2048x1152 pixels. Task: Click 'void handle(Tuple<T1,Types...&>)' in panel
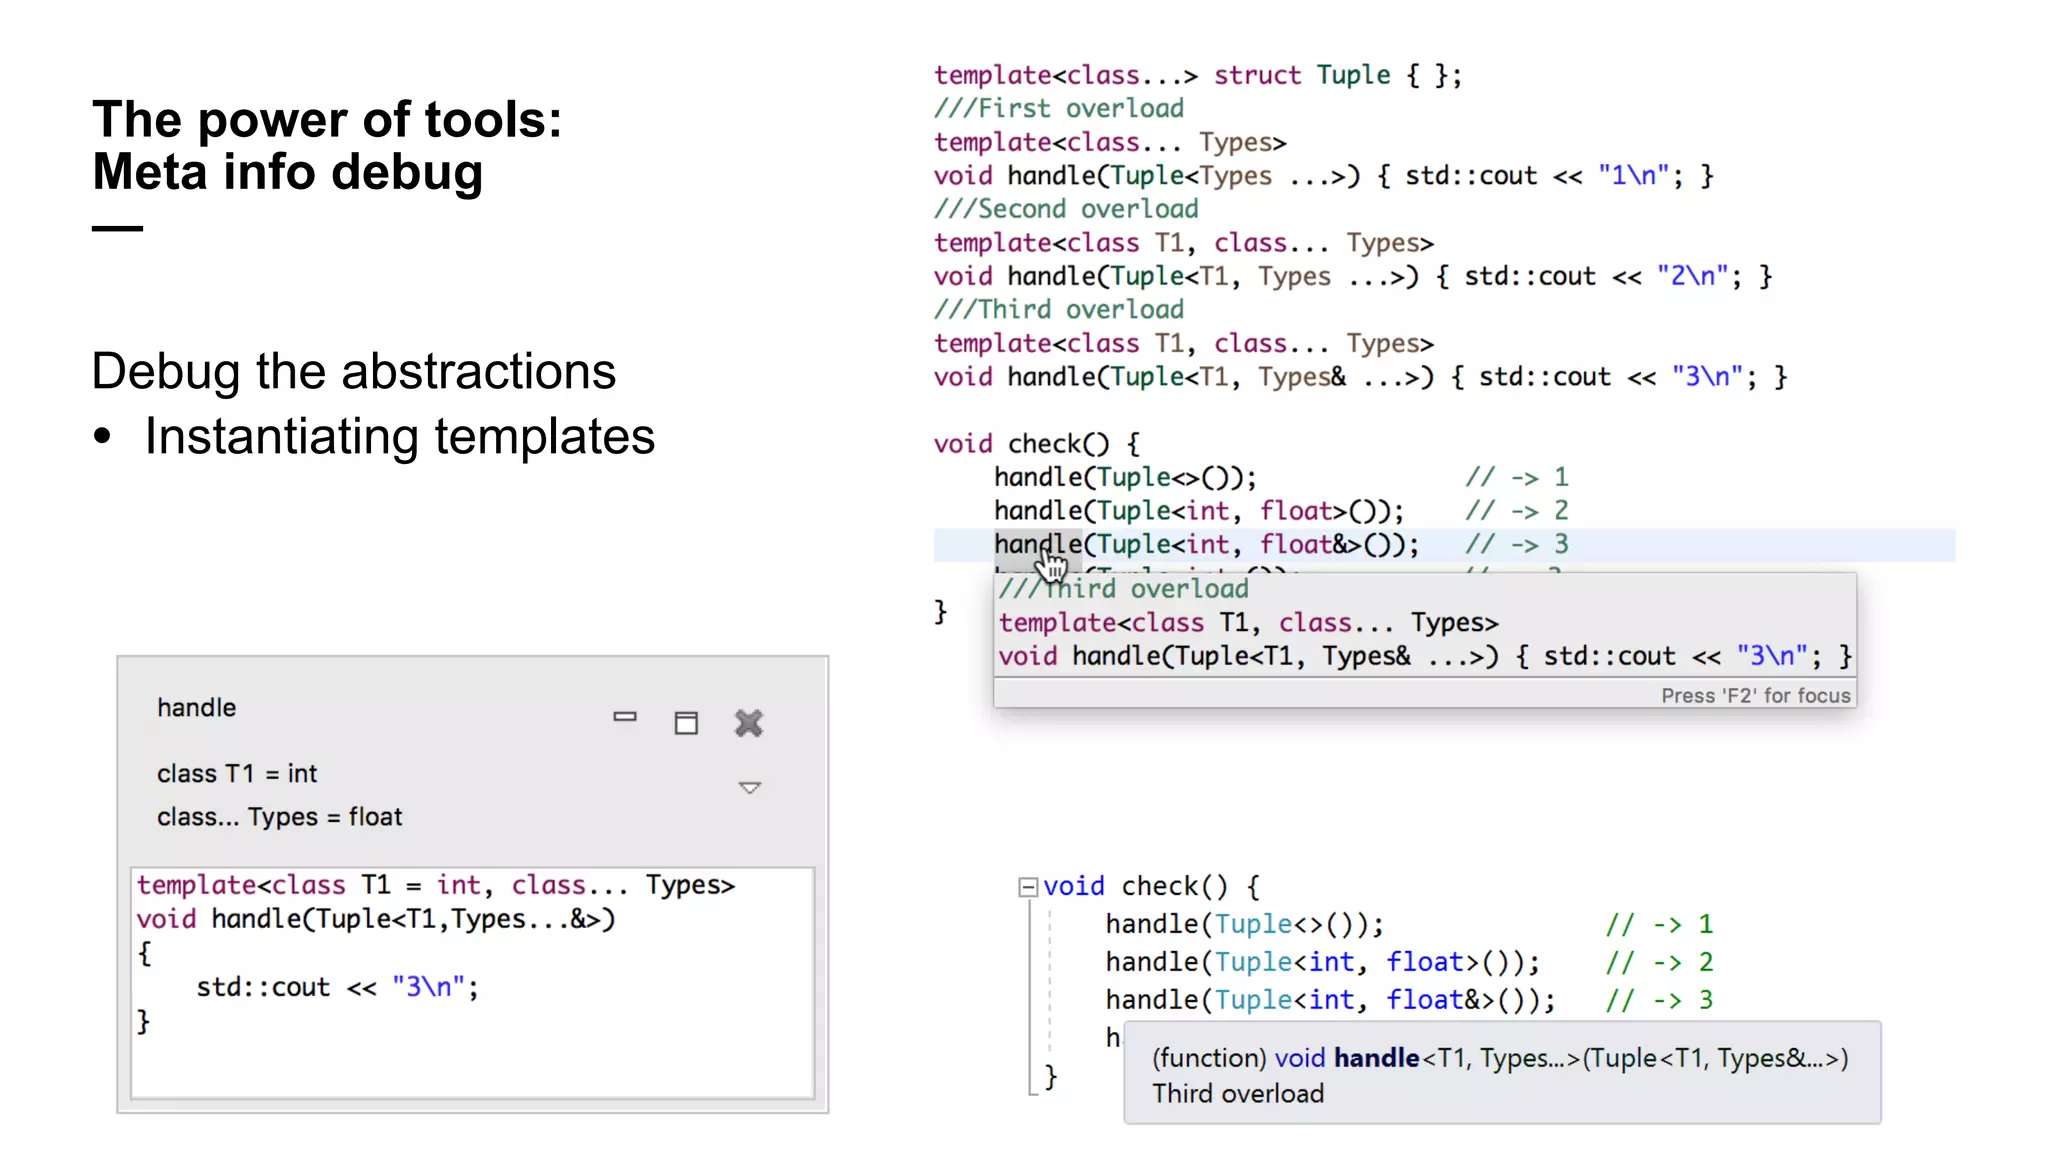click(x=375, y=919)
